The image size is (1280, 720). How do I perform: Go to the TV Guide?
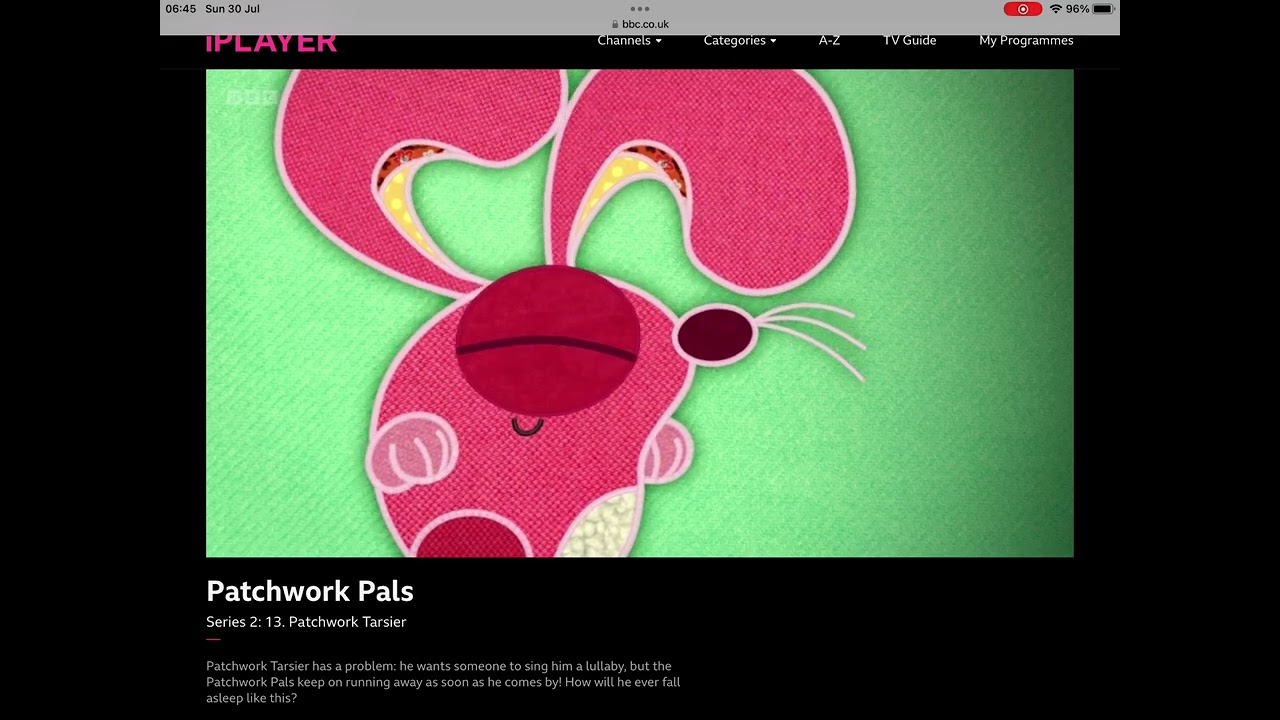pyautogui.click(x=909, y=40)
